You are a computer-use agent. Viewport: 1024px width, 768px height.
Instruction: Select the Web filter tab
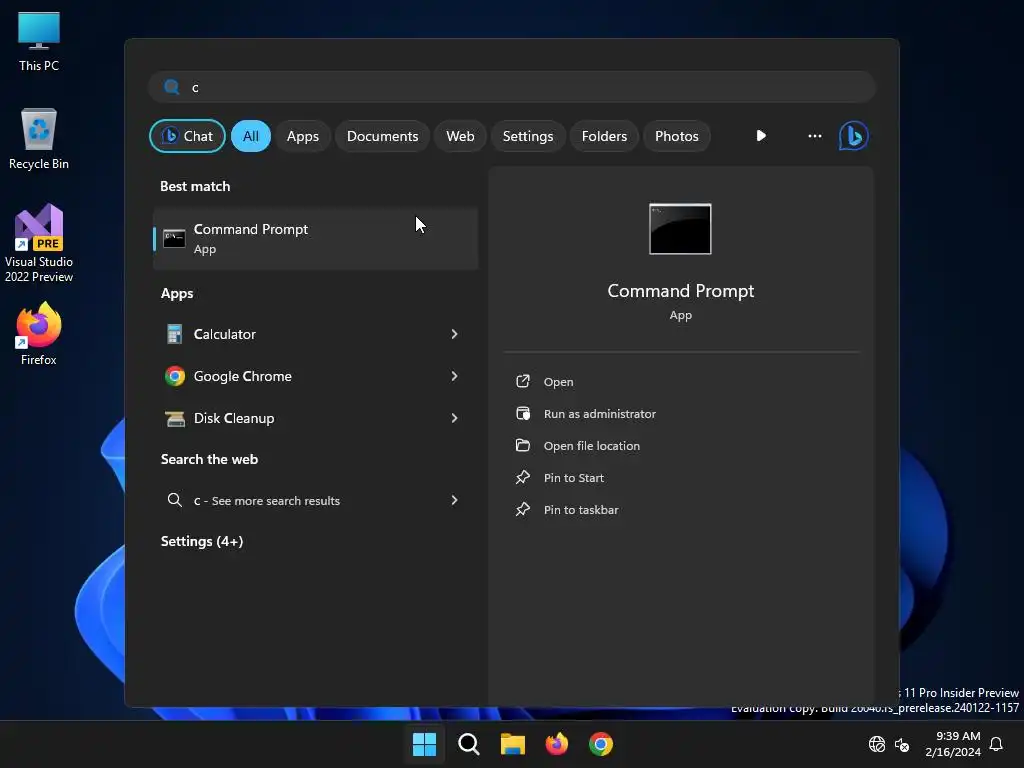(460, 136)
